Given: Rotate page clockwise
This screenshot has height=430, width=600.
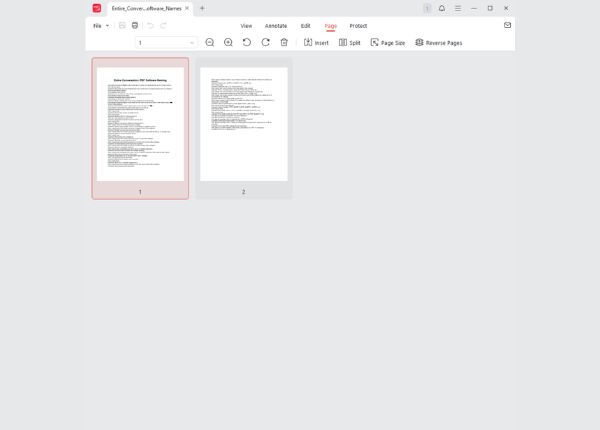Looking at the screenshot, I should pyautogui.click(x=266, y=42).
